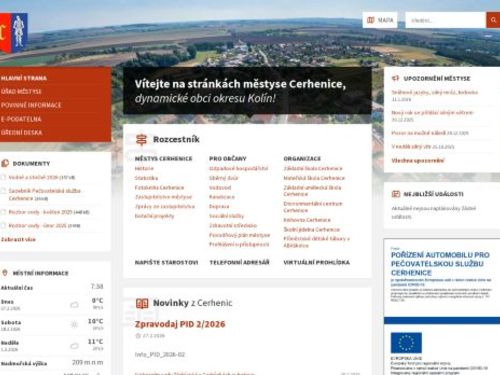This screenshot has height=375, width=500.
Task: Click the Dokumenty section icon
Action: (5, 163)
